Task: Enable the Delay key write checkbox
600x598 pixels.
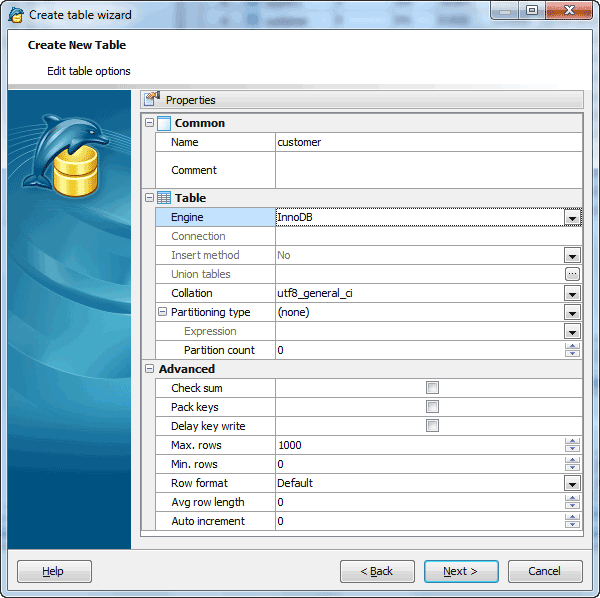Action: 432,426
